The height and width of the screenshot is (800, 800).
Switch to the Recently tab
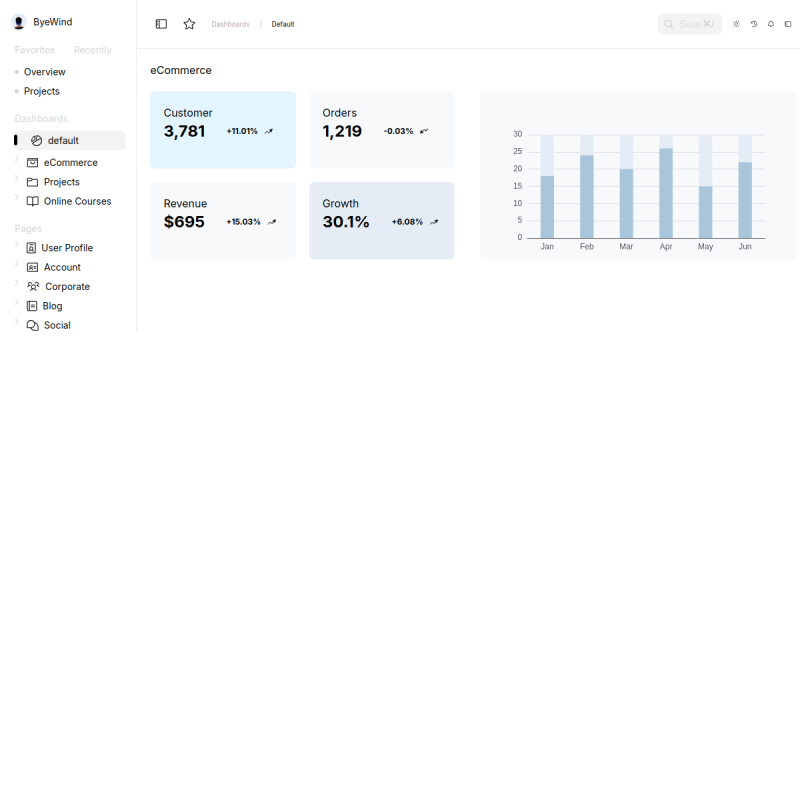pos(92,49)
